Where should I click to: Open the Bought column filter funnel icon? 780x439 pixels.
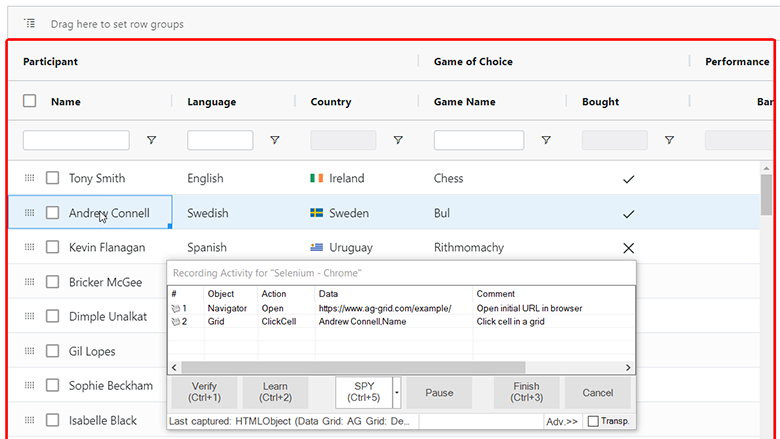(x=670, y=140)
